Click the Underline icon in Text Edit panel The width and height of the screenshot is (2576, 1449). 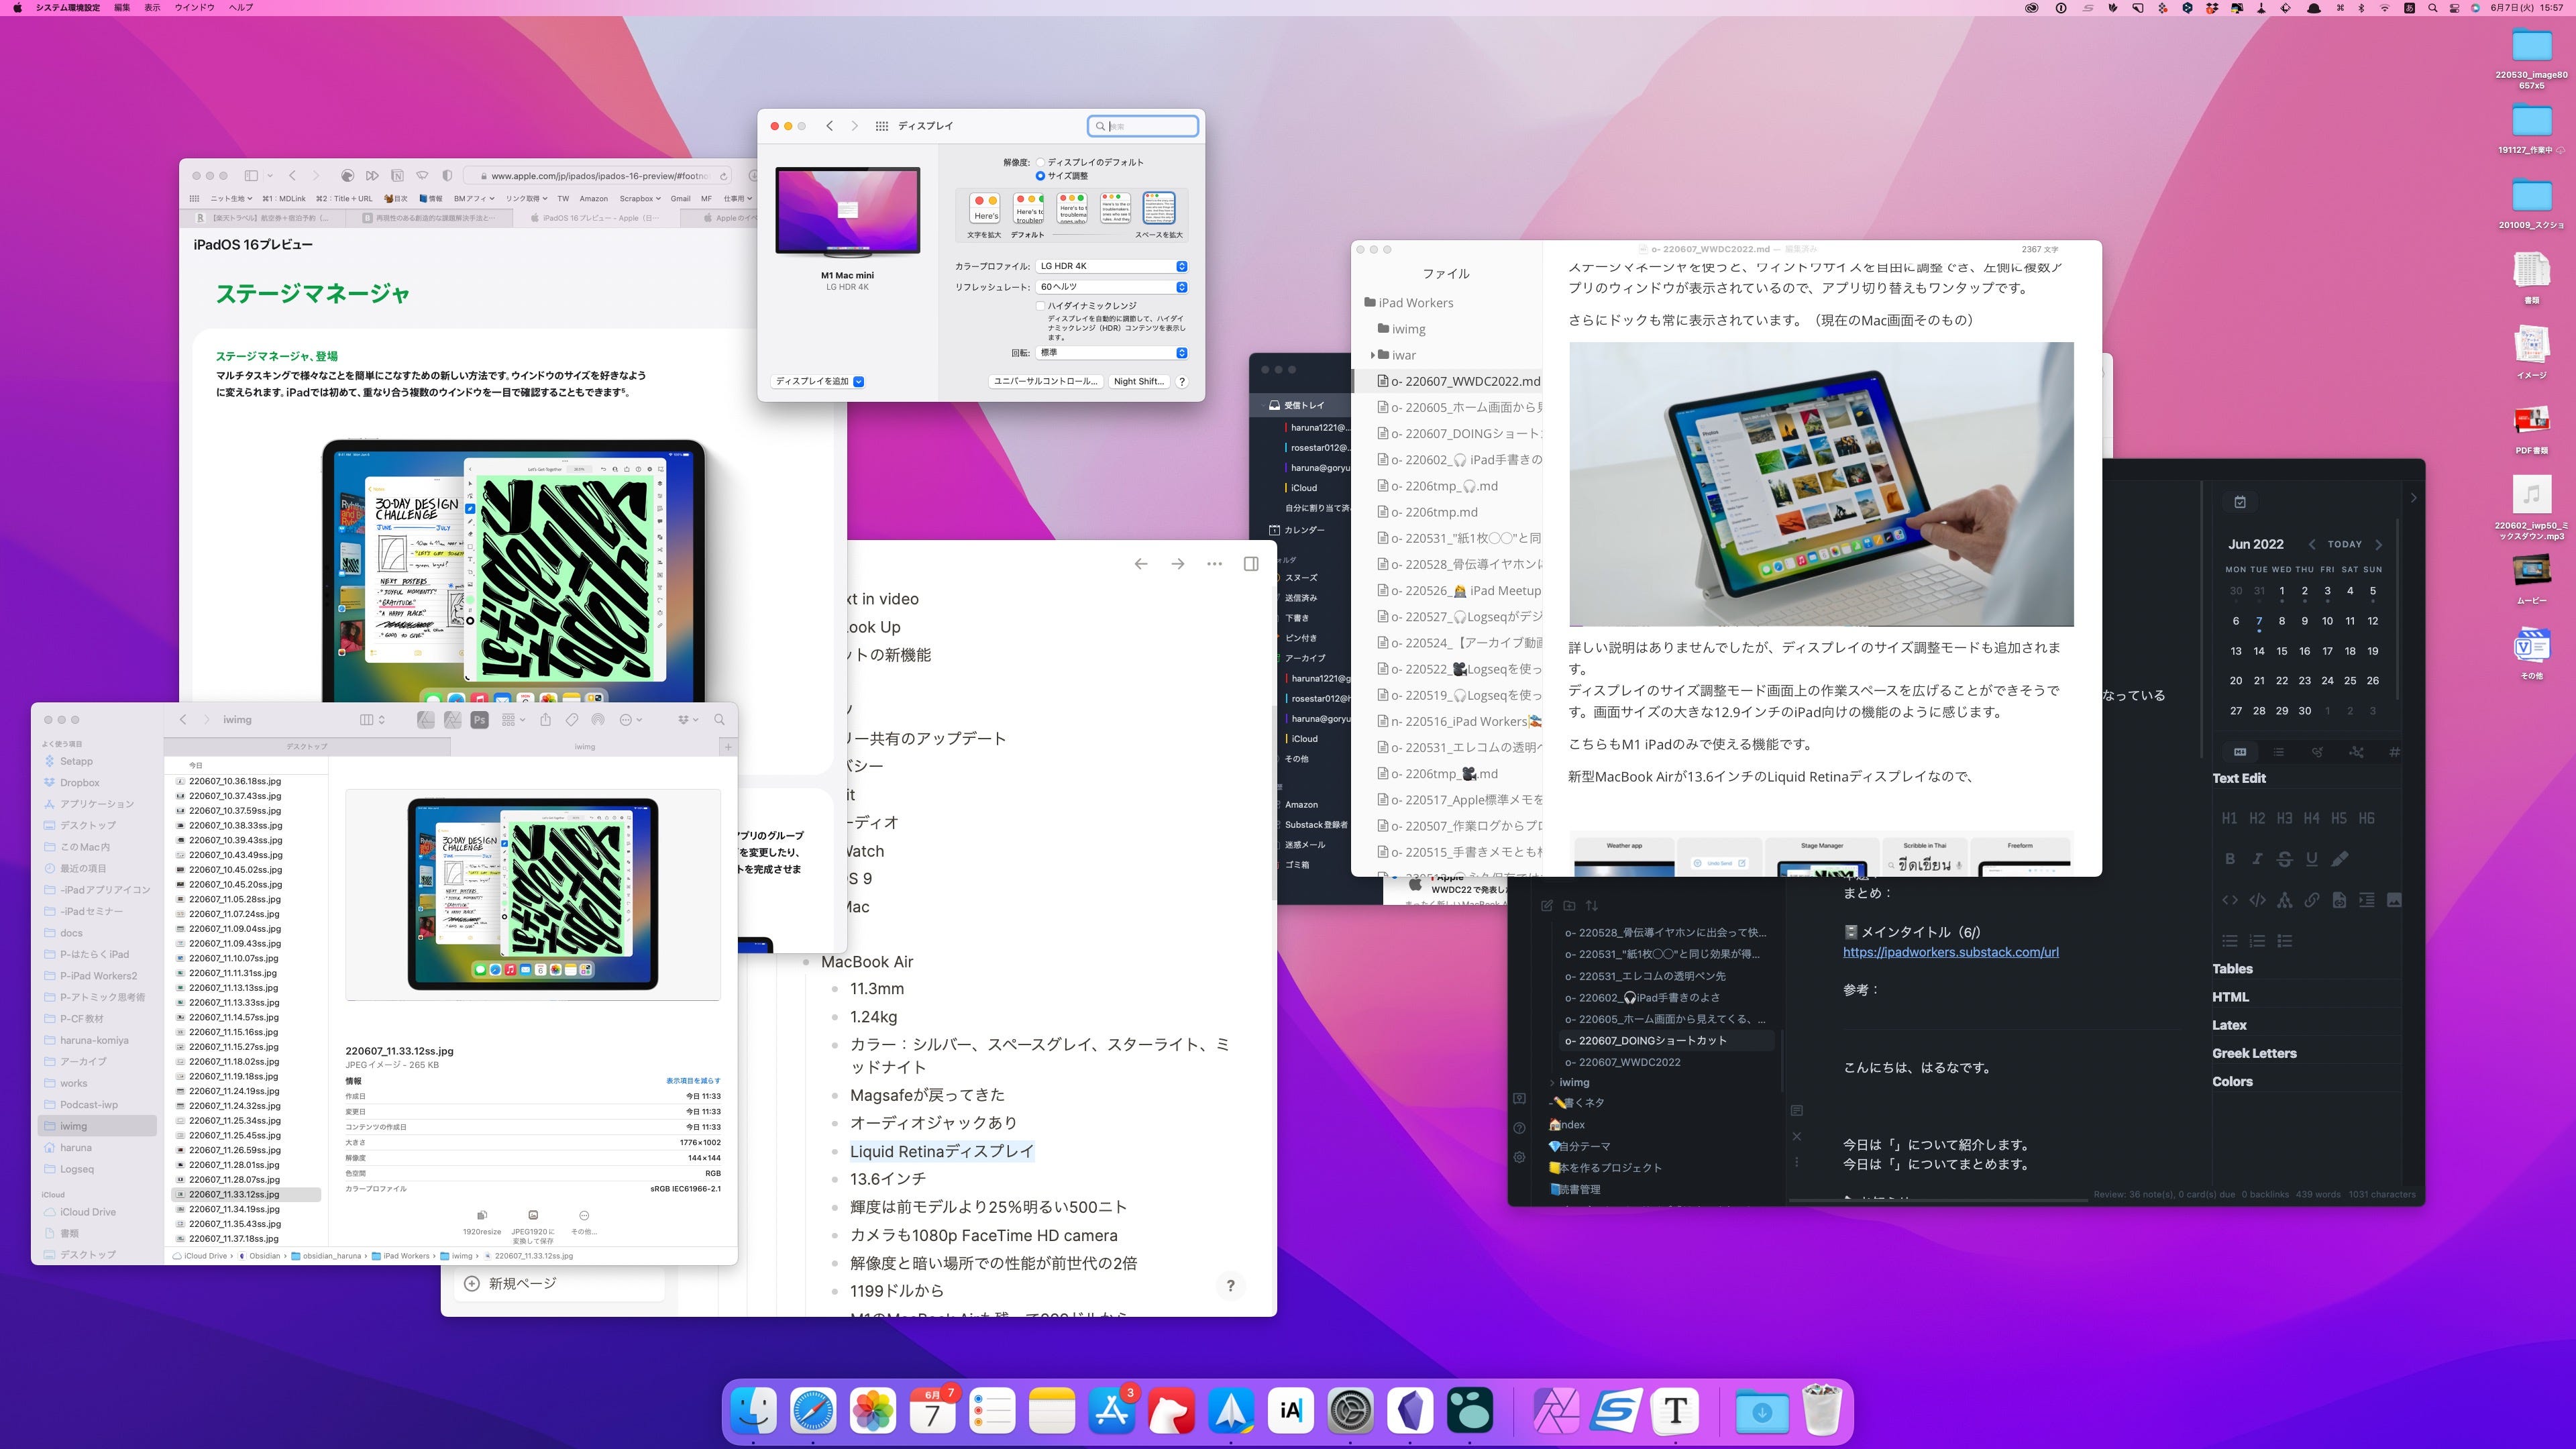pos(2312,859)
